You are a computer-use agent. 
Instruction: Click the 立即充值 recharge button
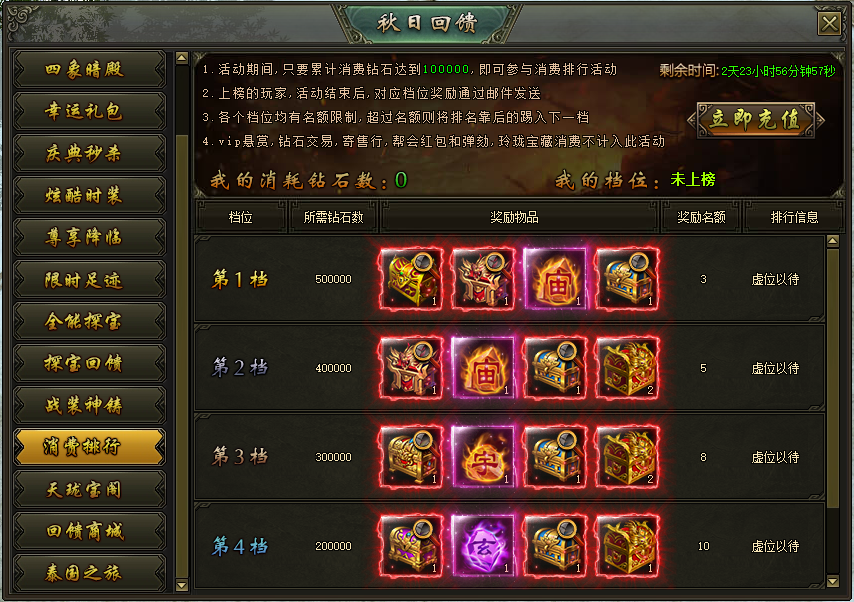[756, 120]
